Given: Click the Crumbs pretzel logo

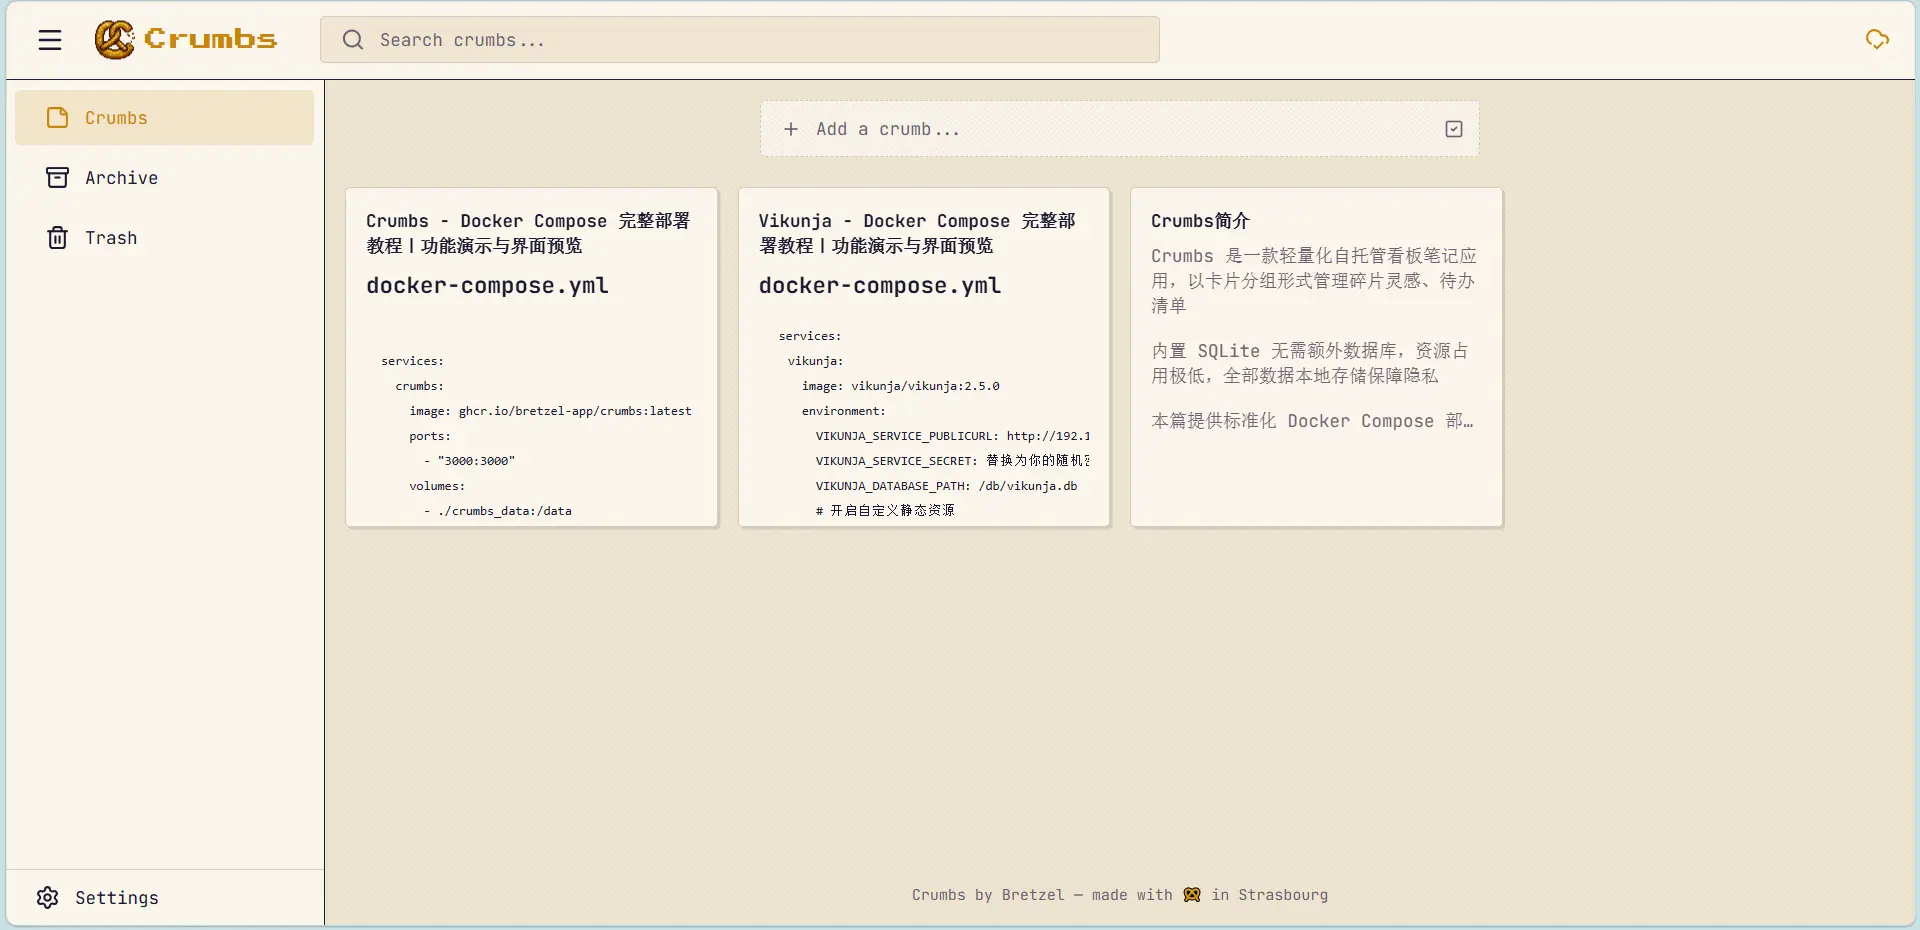Looking at the screenshot, I should point(114,39).
